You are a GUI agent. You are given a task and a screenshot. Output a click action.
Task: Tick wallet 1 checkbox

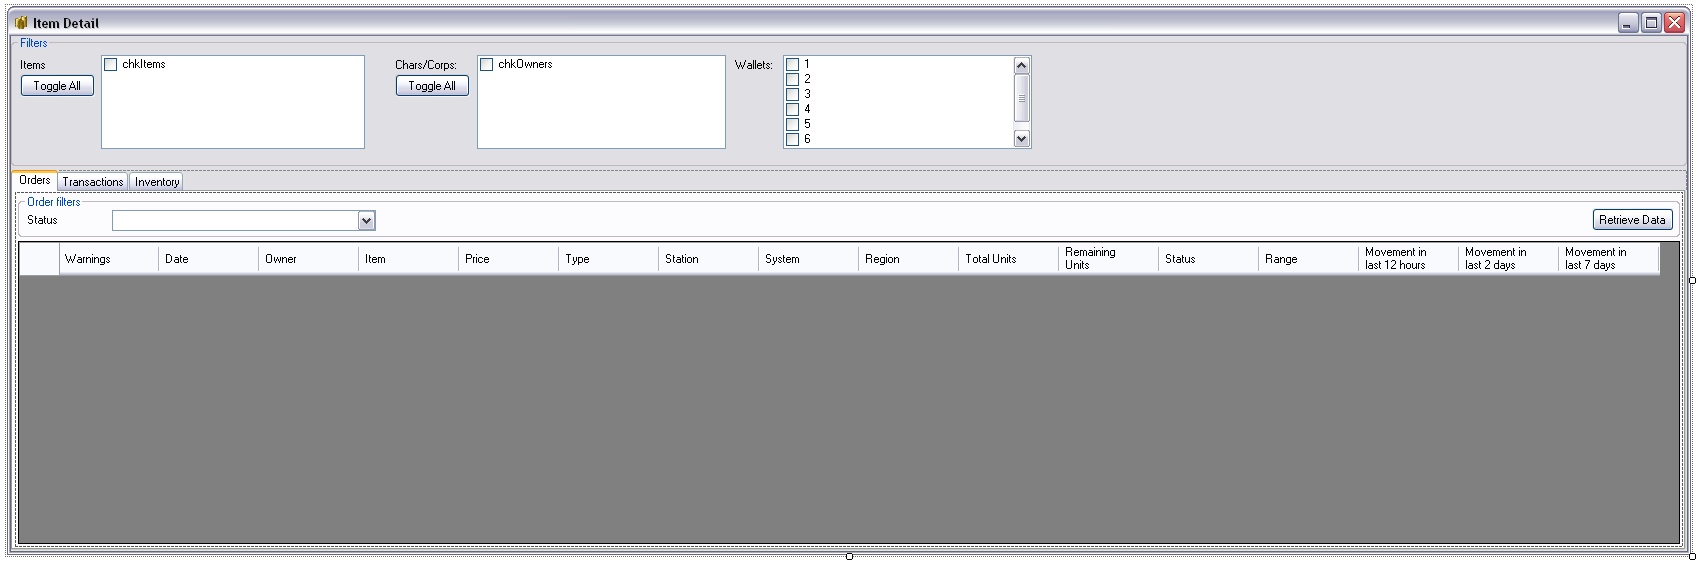(793, 65)
